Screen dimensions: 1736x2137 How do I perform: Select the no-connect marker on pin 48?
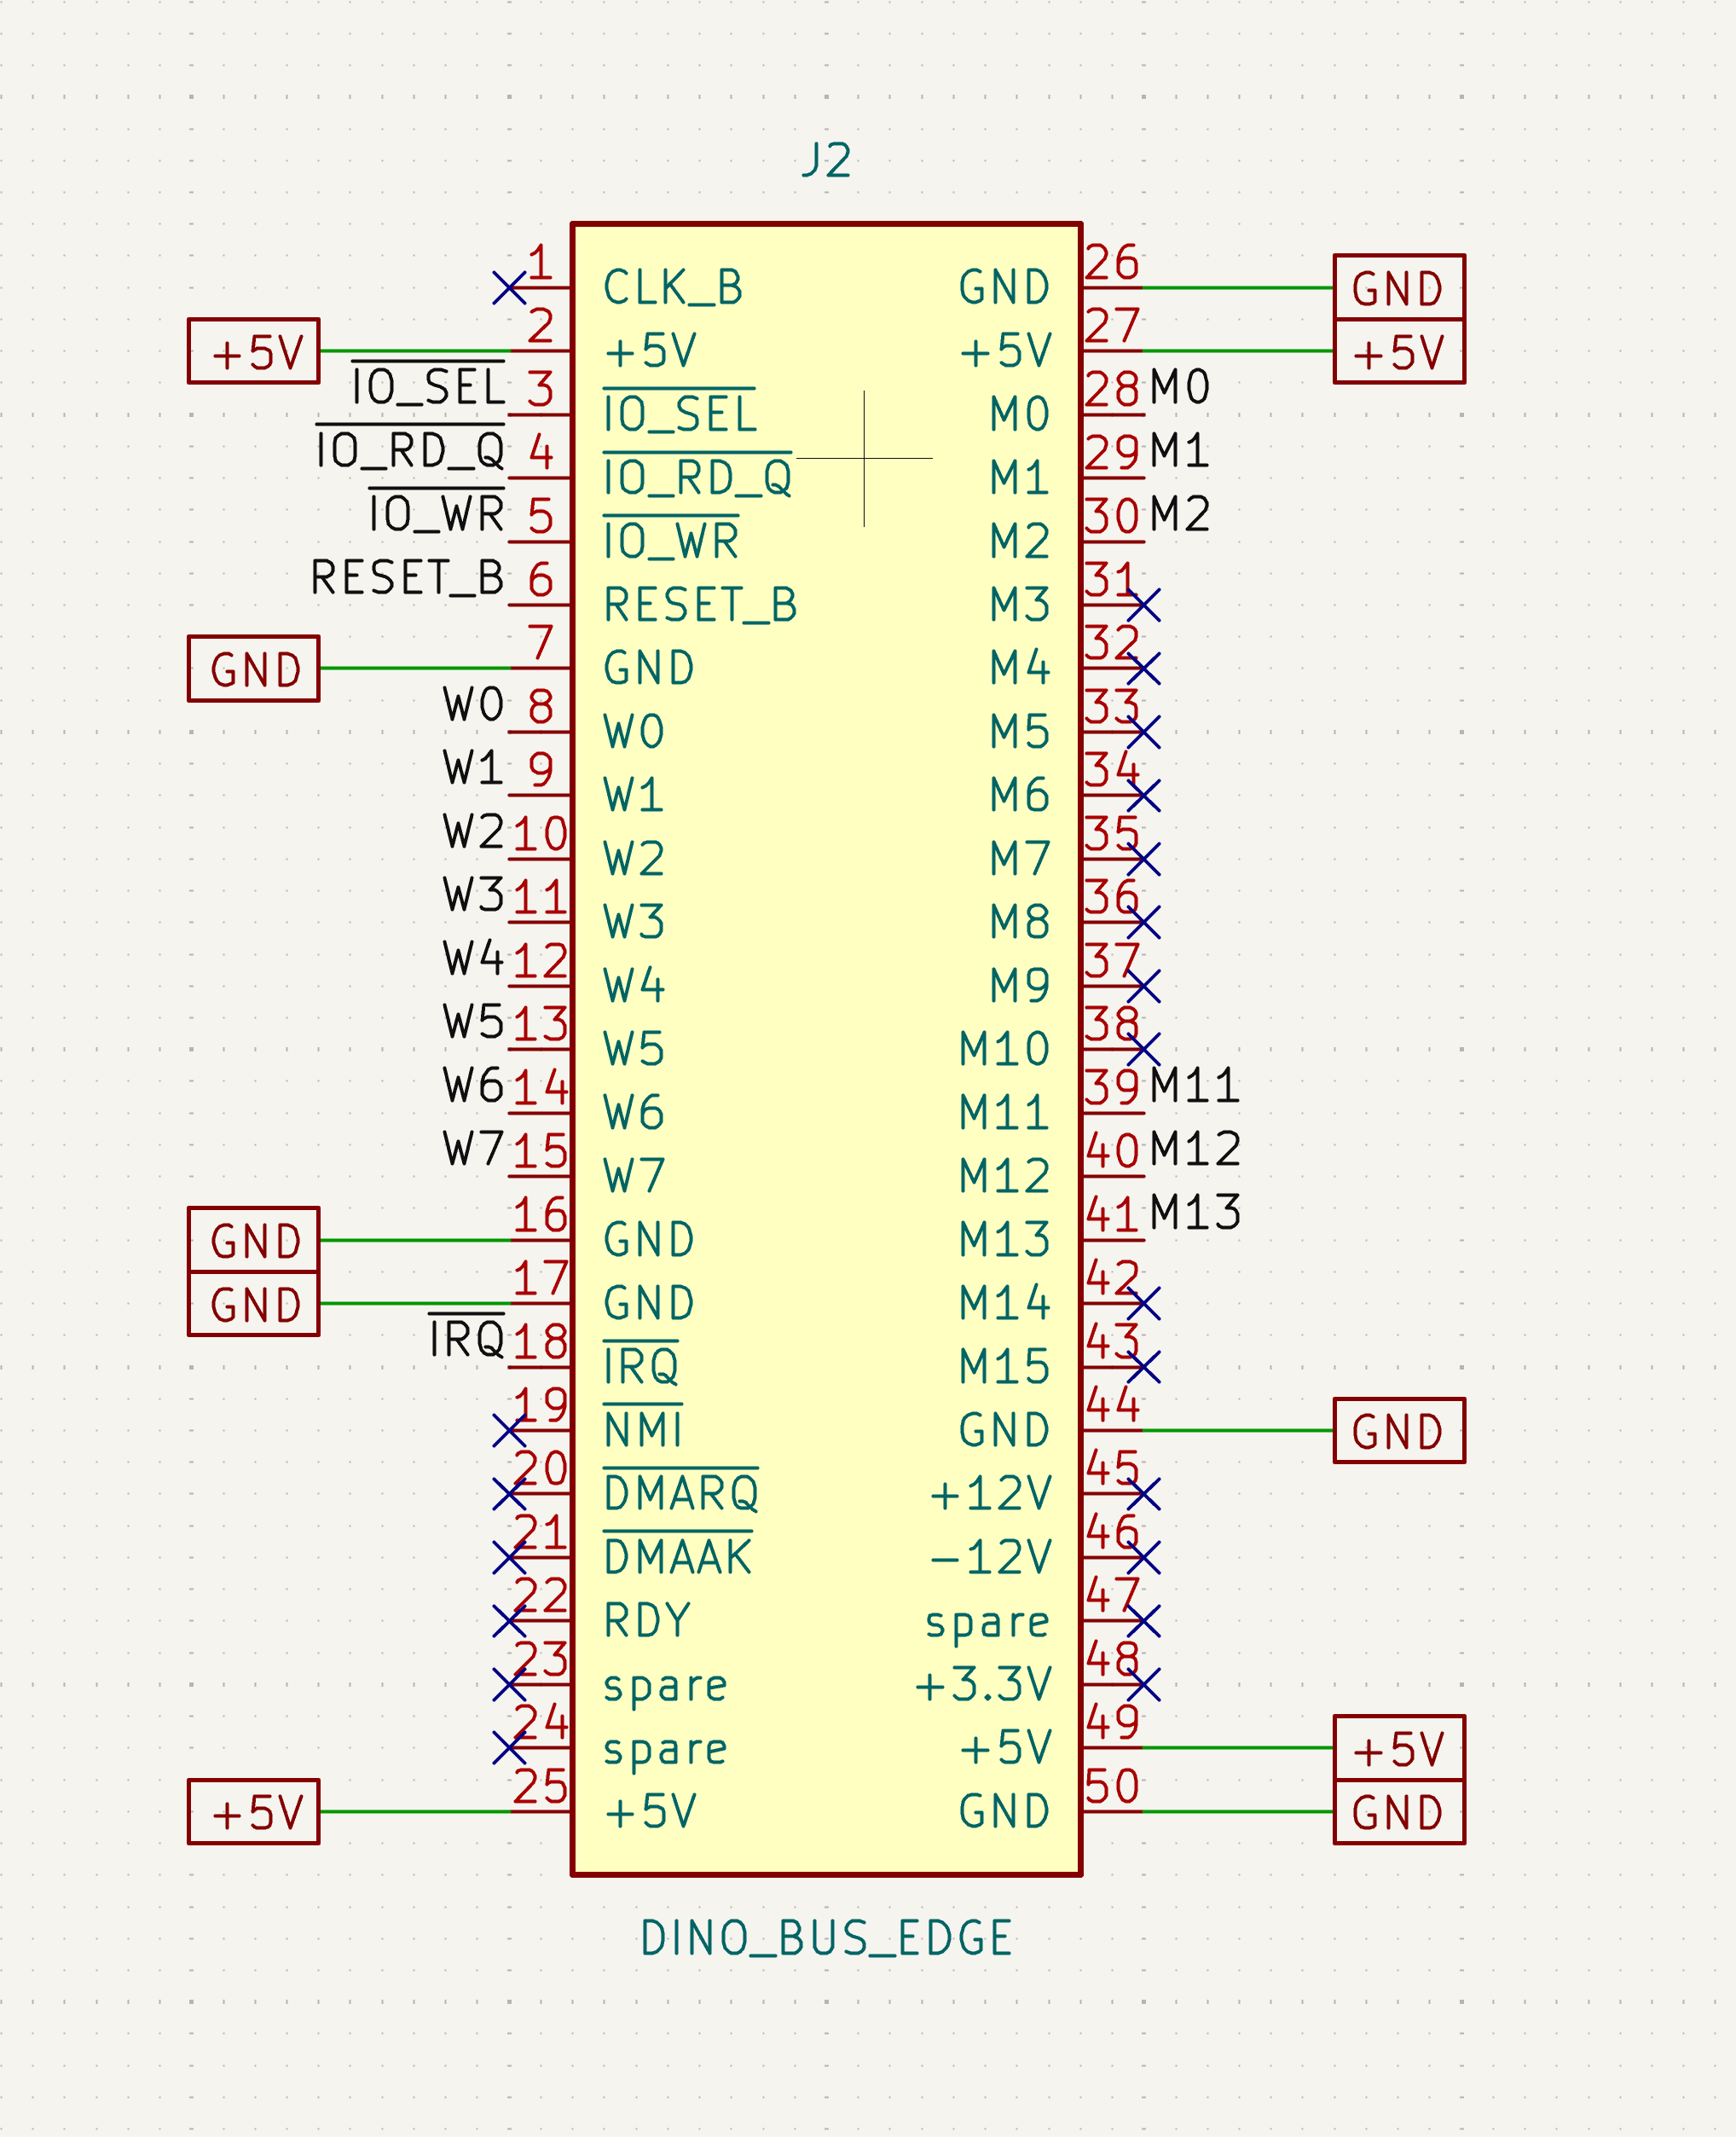(1144, 1685)
